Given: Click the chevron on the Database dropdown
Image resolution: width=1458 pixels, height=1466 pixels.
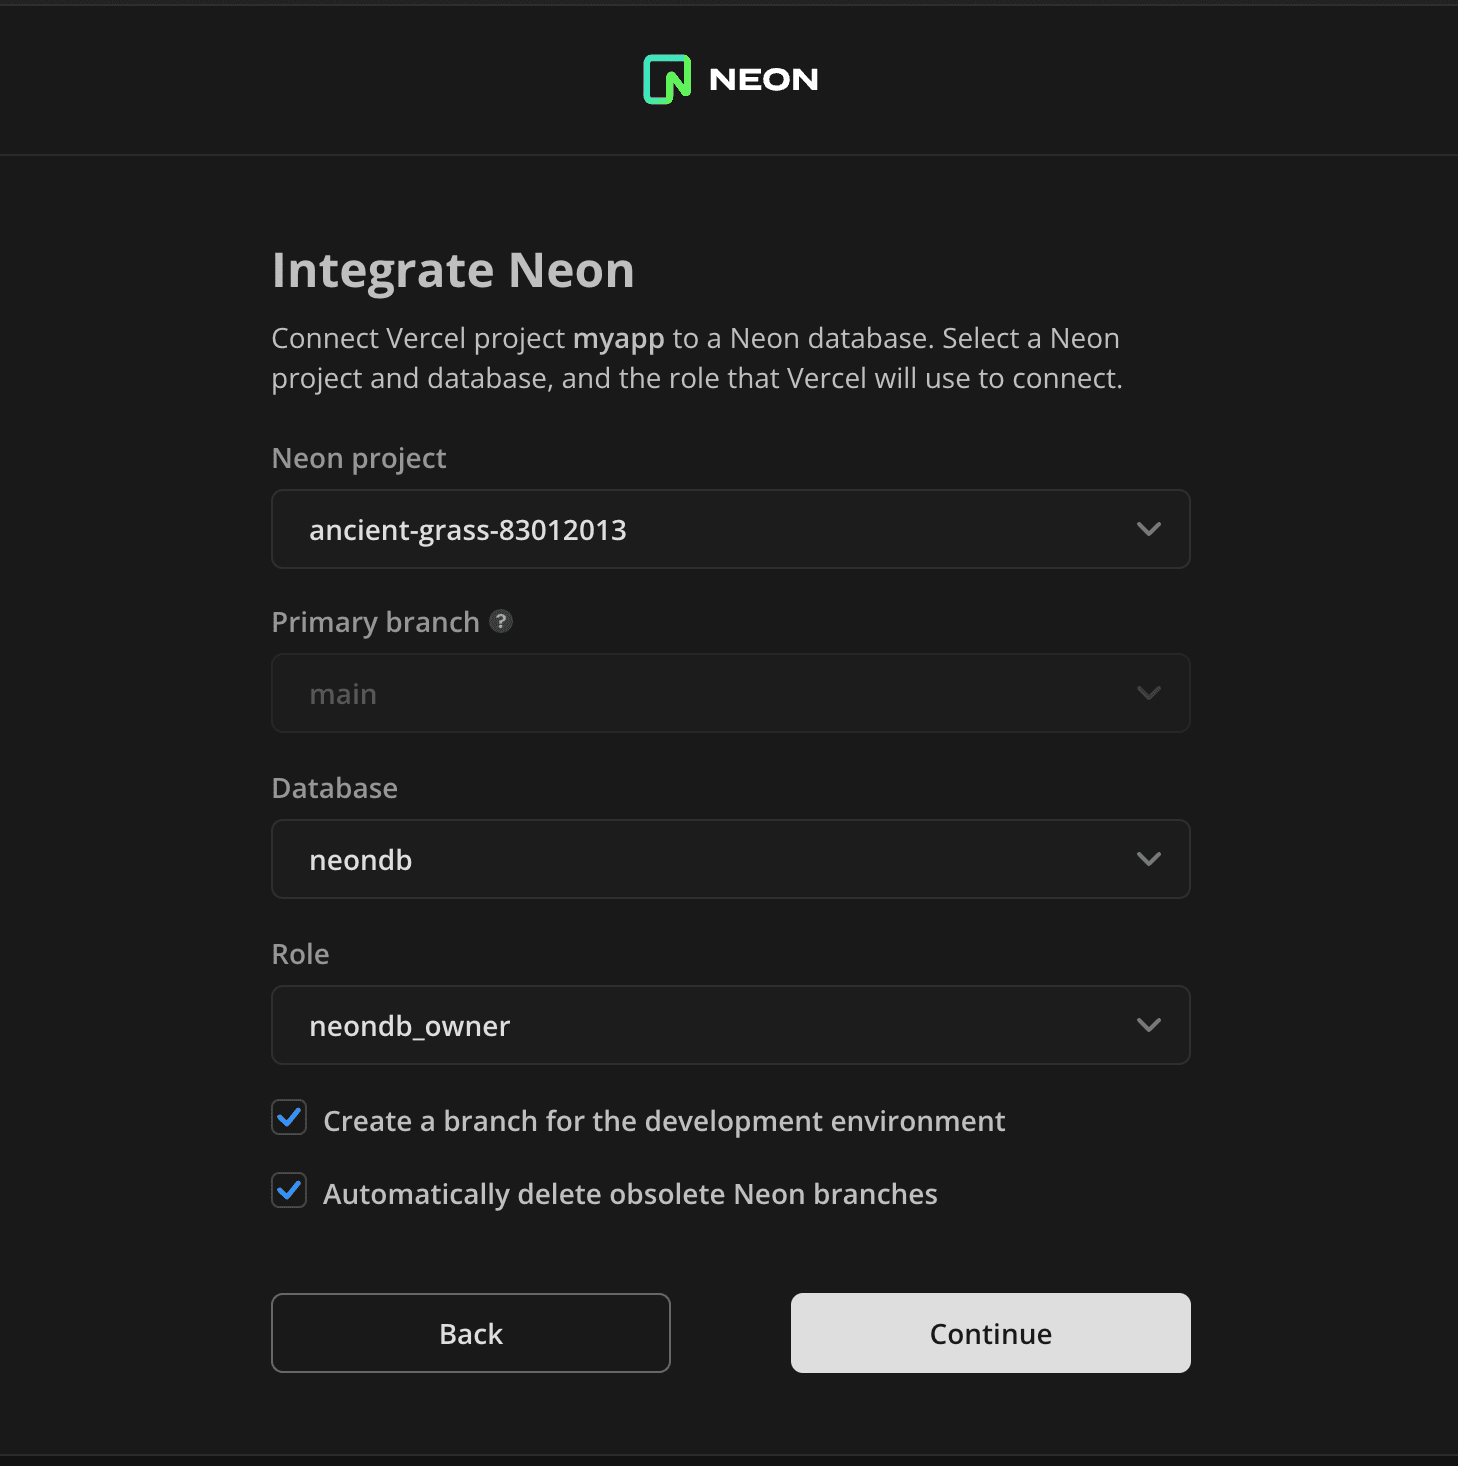Looking at the screenshot, I should pyautogui.click(x=1148, y=858).
